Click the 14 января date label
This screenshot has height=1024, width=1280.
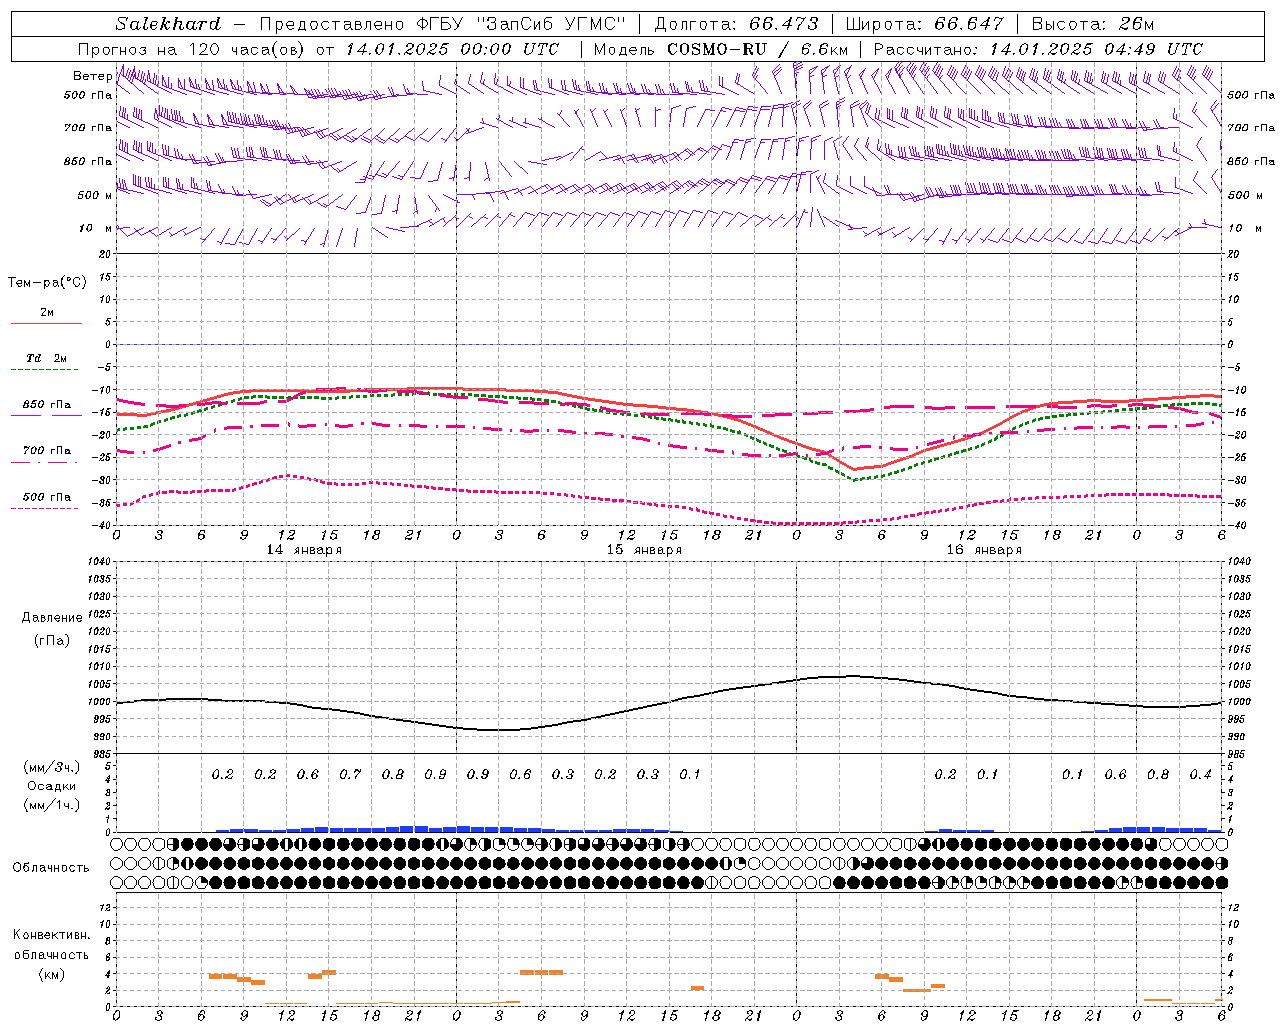click(304, 550)
